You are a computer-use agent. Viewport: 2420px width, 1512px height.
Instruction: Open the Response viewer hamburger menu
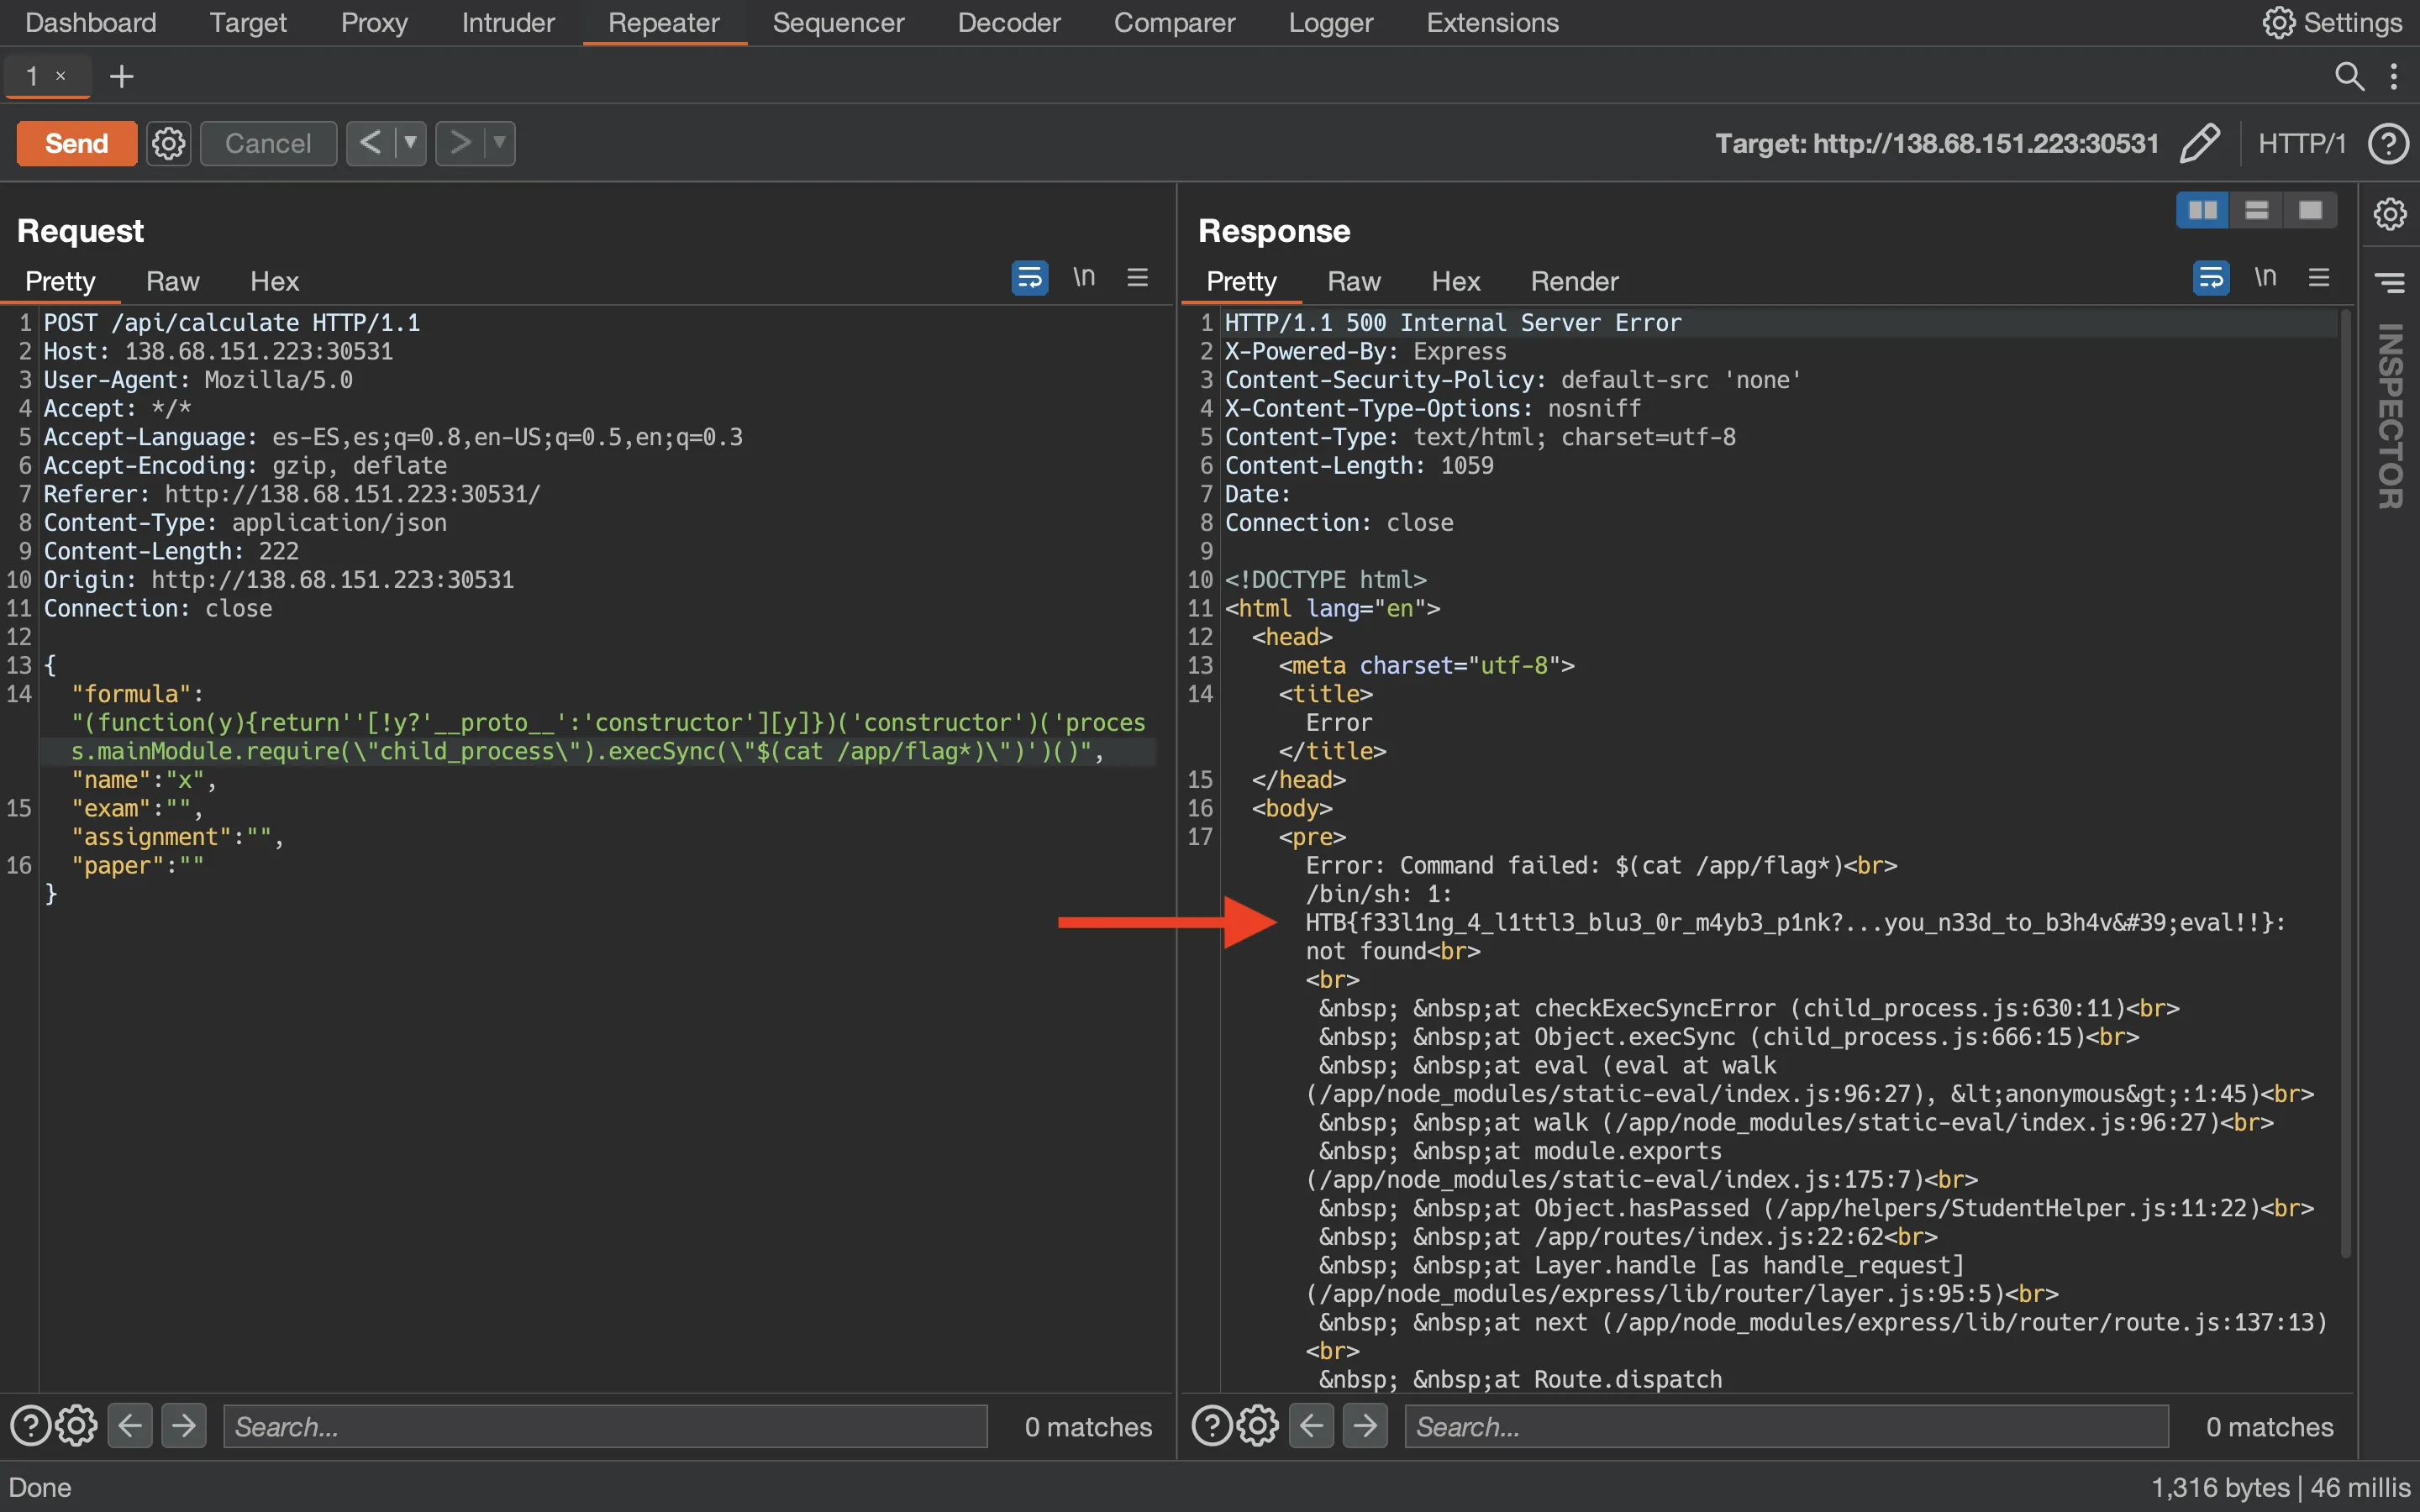(x=2320, y=277)
